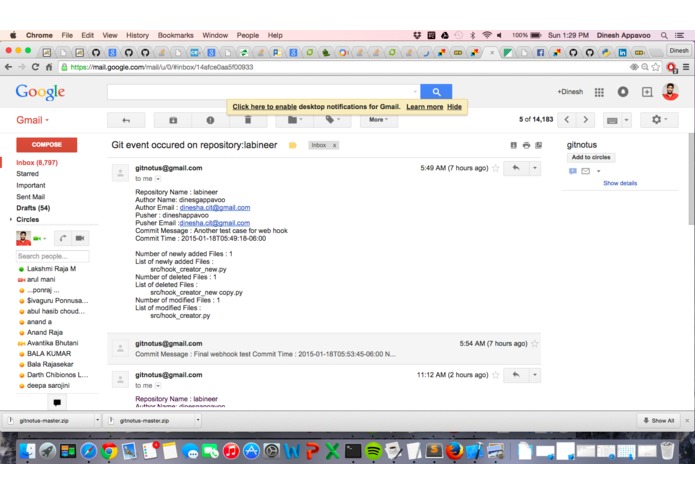
Task: Print all messages in conversation
Action: [526, 145]
